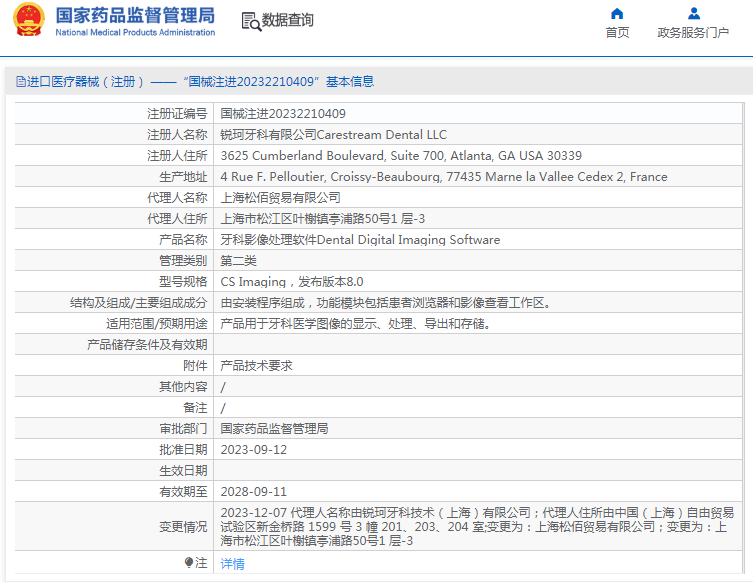Click the 政务服务门户 user icon
This screenshot has height=582, width=753.
click(x=693, y=13)
